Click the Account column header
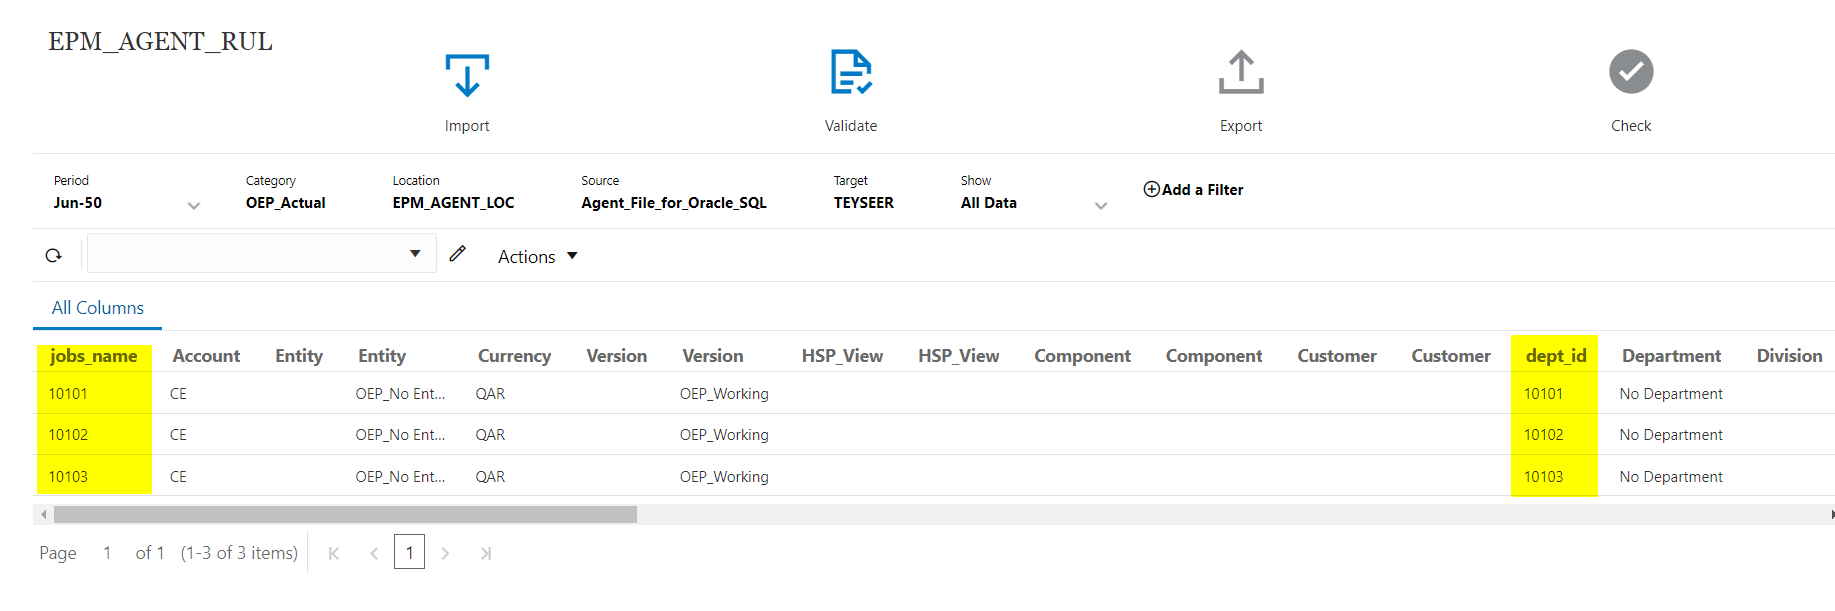 (206, 356)
